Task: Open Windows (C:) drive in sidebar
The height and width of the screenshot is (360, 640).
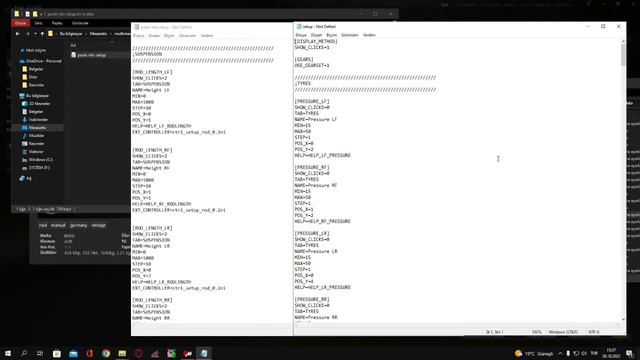Action: 40,160
